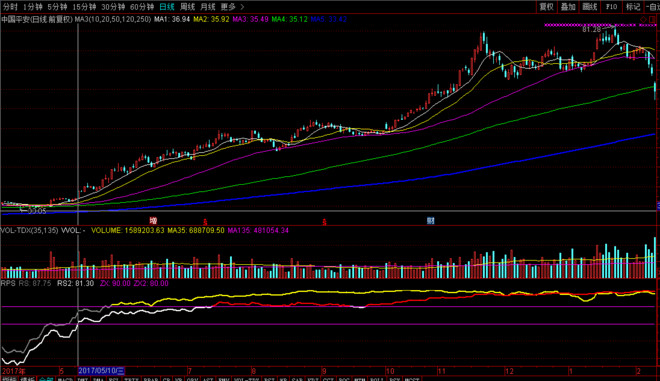Image resolution: width=660 pixels, height=381 pixels.
Task: Toggle the 复权 price adjustment option
Action: point(546,7)
